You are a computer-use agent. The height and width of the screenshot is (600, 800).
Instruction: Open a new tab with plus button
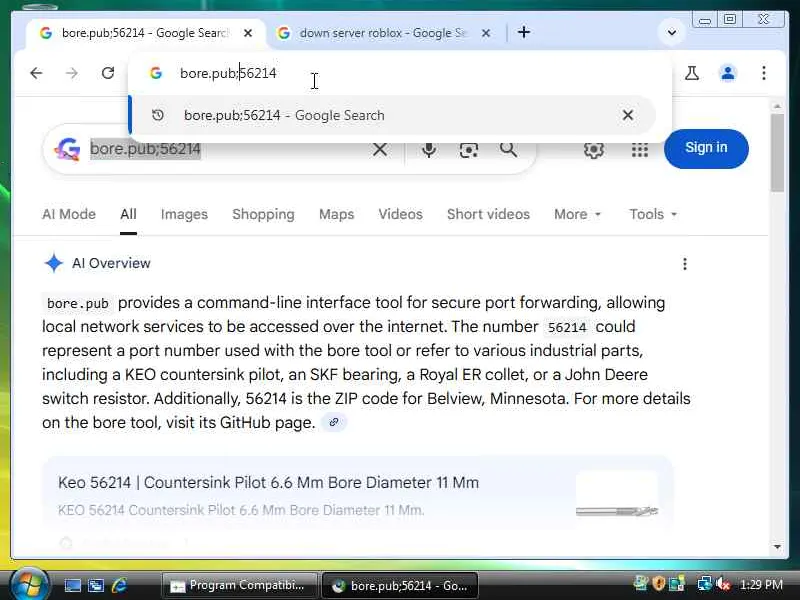pyautogui.click(x=523, y=33)
